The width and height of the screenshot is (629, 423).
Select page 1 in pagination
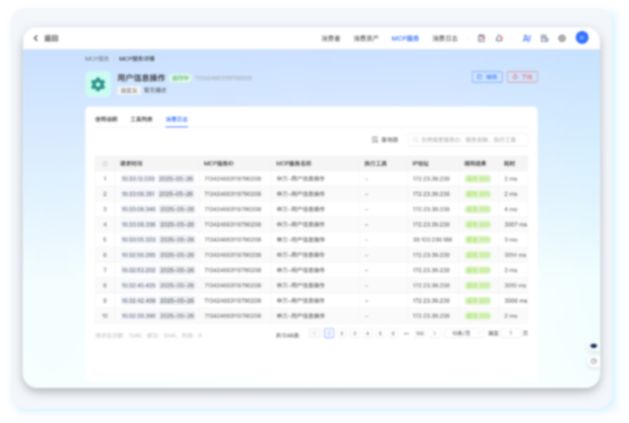329,333
